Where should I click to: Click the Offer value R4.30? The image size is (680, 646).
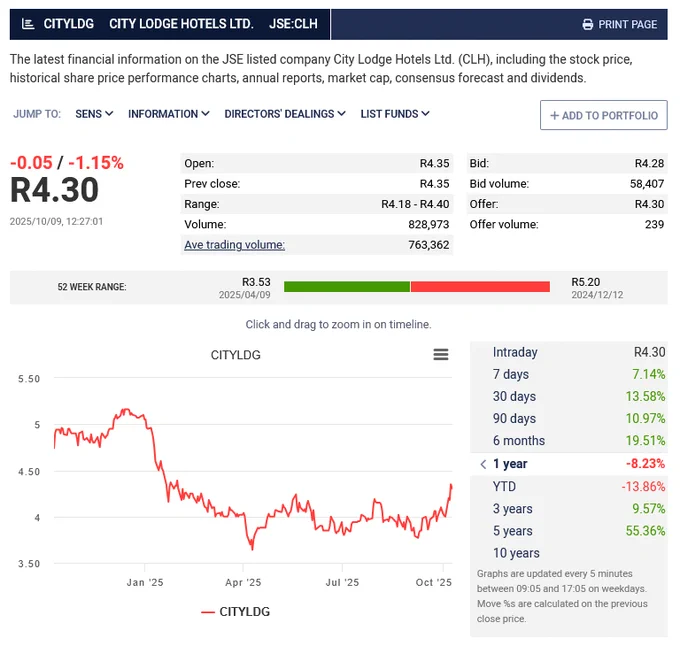[x=649, y=204]
